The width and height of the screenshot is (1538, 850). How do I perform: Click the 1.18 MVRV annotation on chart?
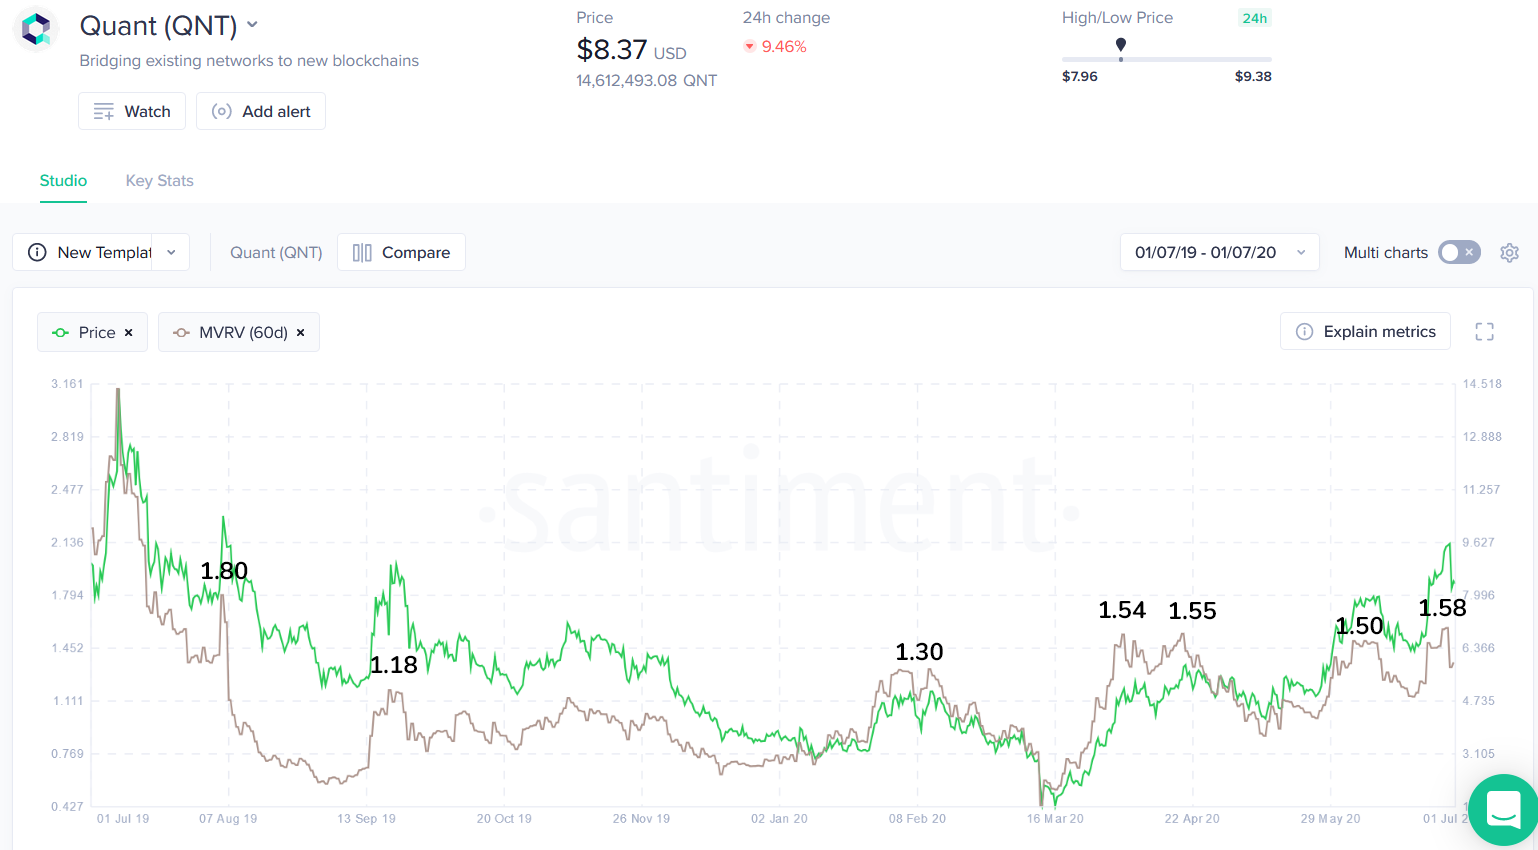394,665
